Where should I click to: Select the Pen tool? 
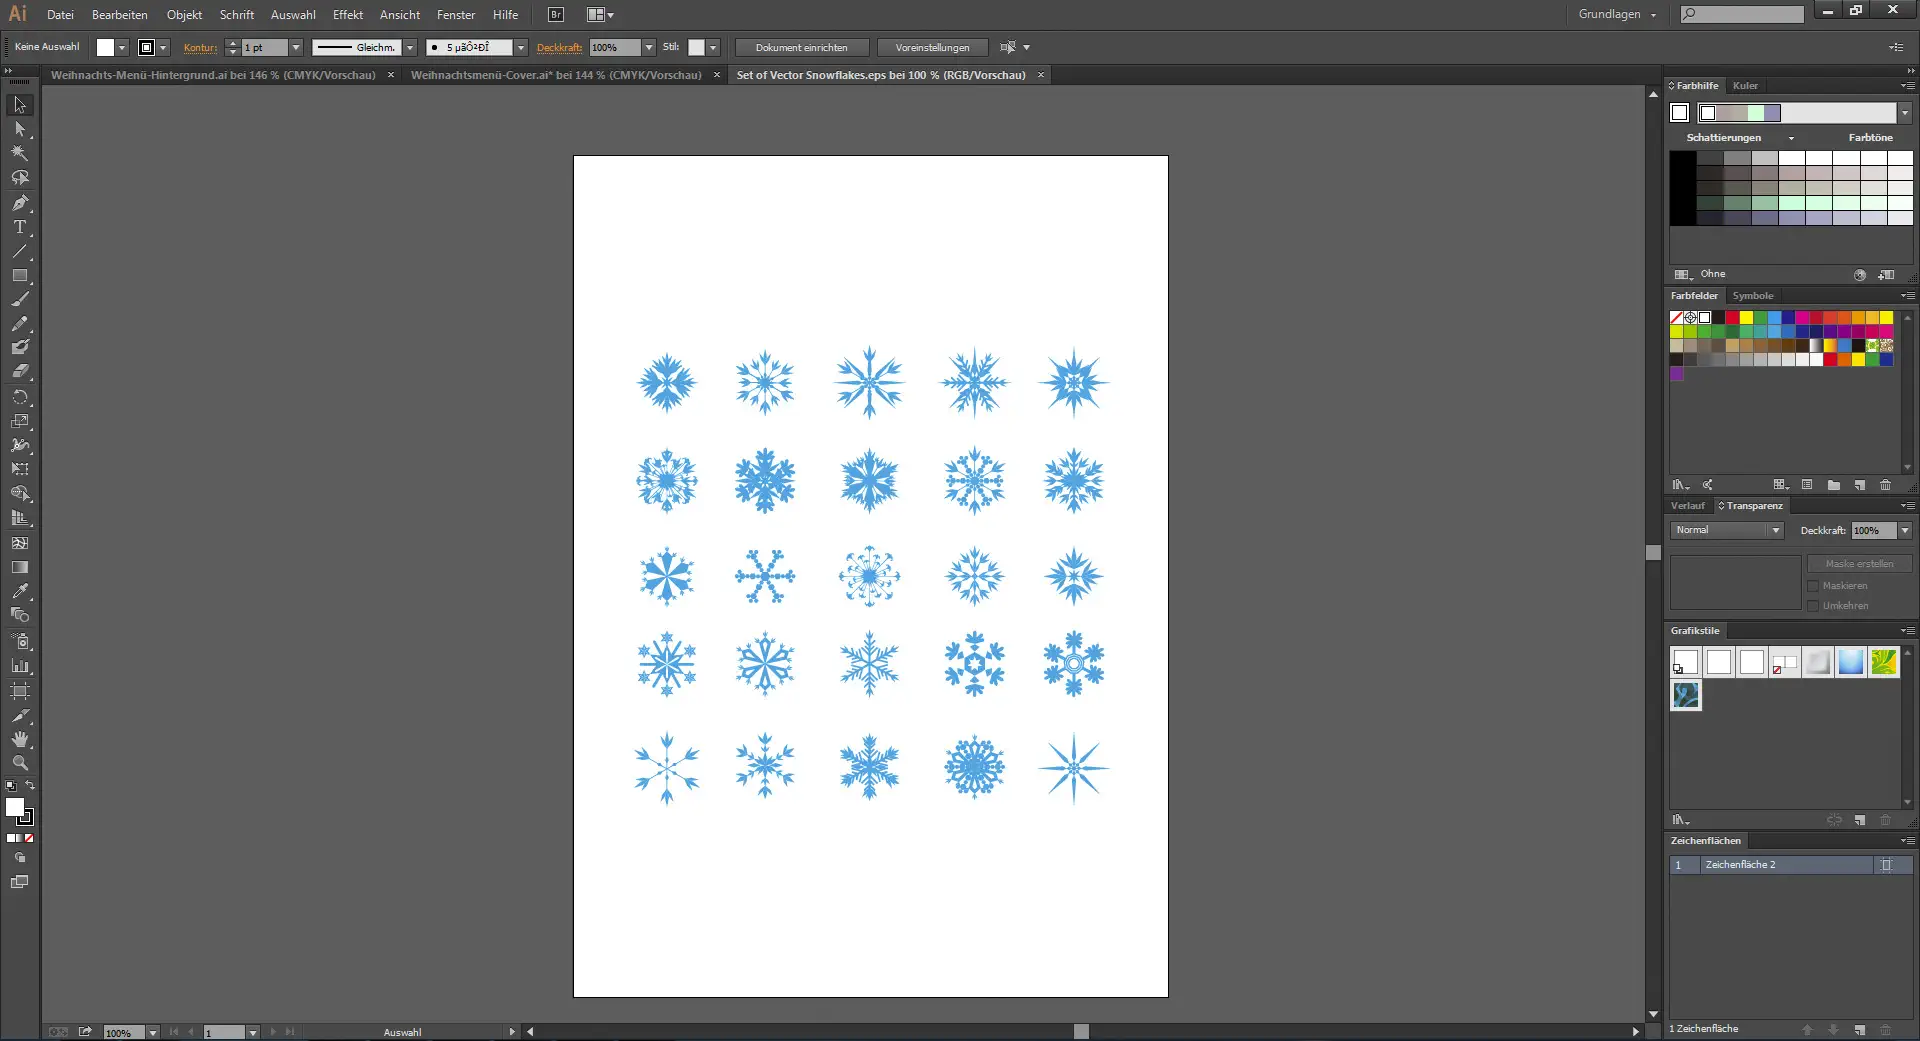point(20,203)
